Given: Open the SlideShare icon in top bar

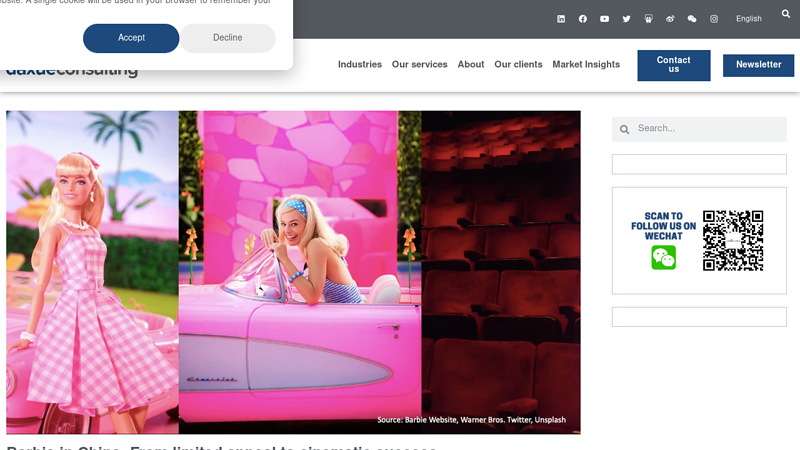Looking at the screenshot, I should point(648,19).
